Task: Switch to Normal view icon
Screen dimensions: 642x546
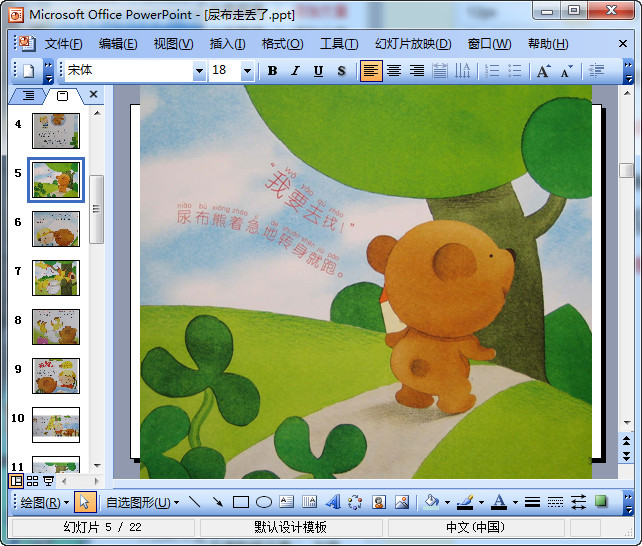Action: pos(16,481)
